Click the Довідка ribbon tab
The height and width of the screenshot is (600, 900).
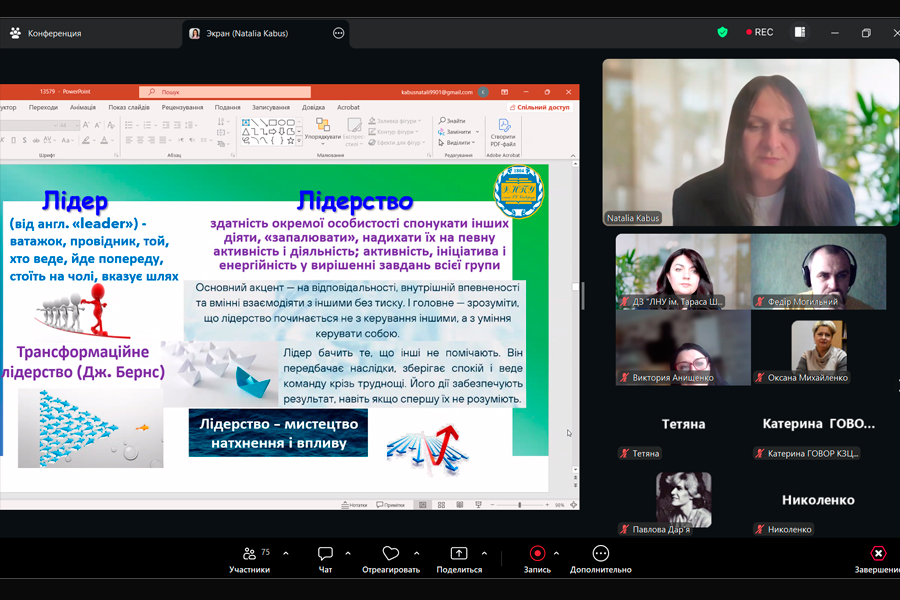coord(313,107)
